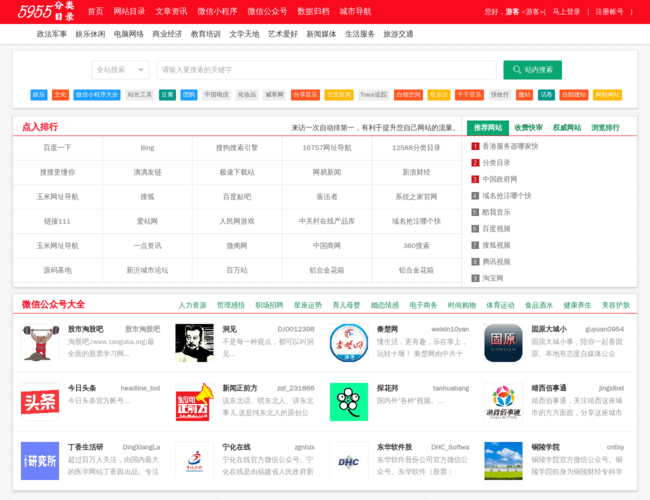Open 中关村在线产品库 link

pyautogui.click(x=327, y=221)
